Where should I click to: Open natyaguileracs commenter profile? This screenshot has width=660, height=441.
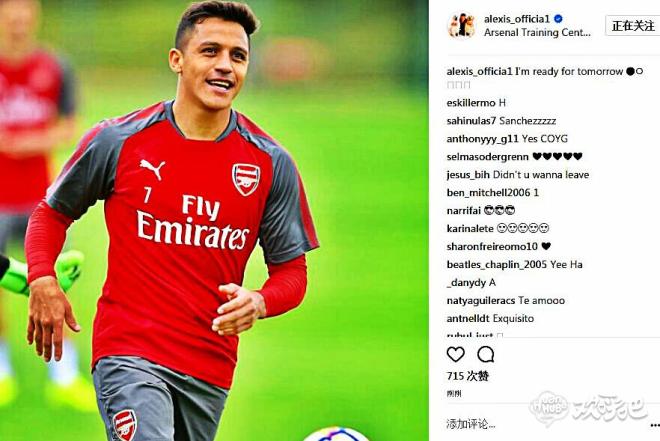(x=481, y=301)
